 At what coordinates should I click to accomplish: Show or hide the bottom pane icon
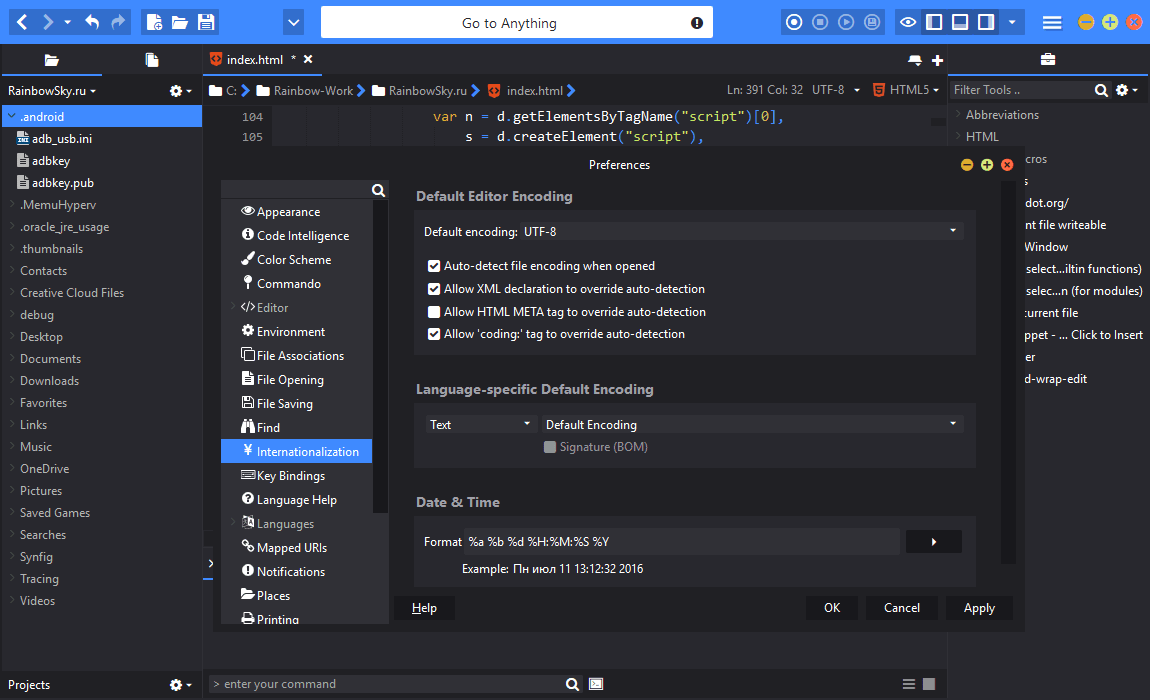click(959, 22)
